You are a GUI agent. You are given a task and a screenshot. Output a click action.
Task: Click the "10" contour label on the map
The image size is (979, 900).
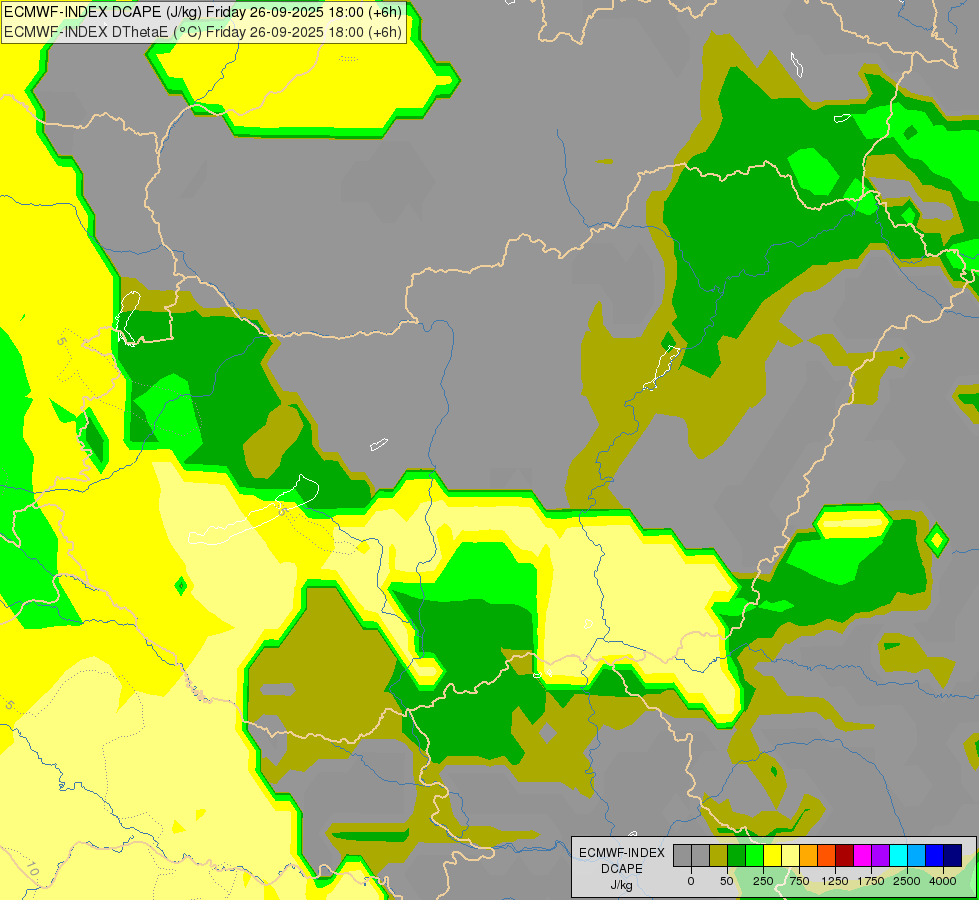click(32, 869)
